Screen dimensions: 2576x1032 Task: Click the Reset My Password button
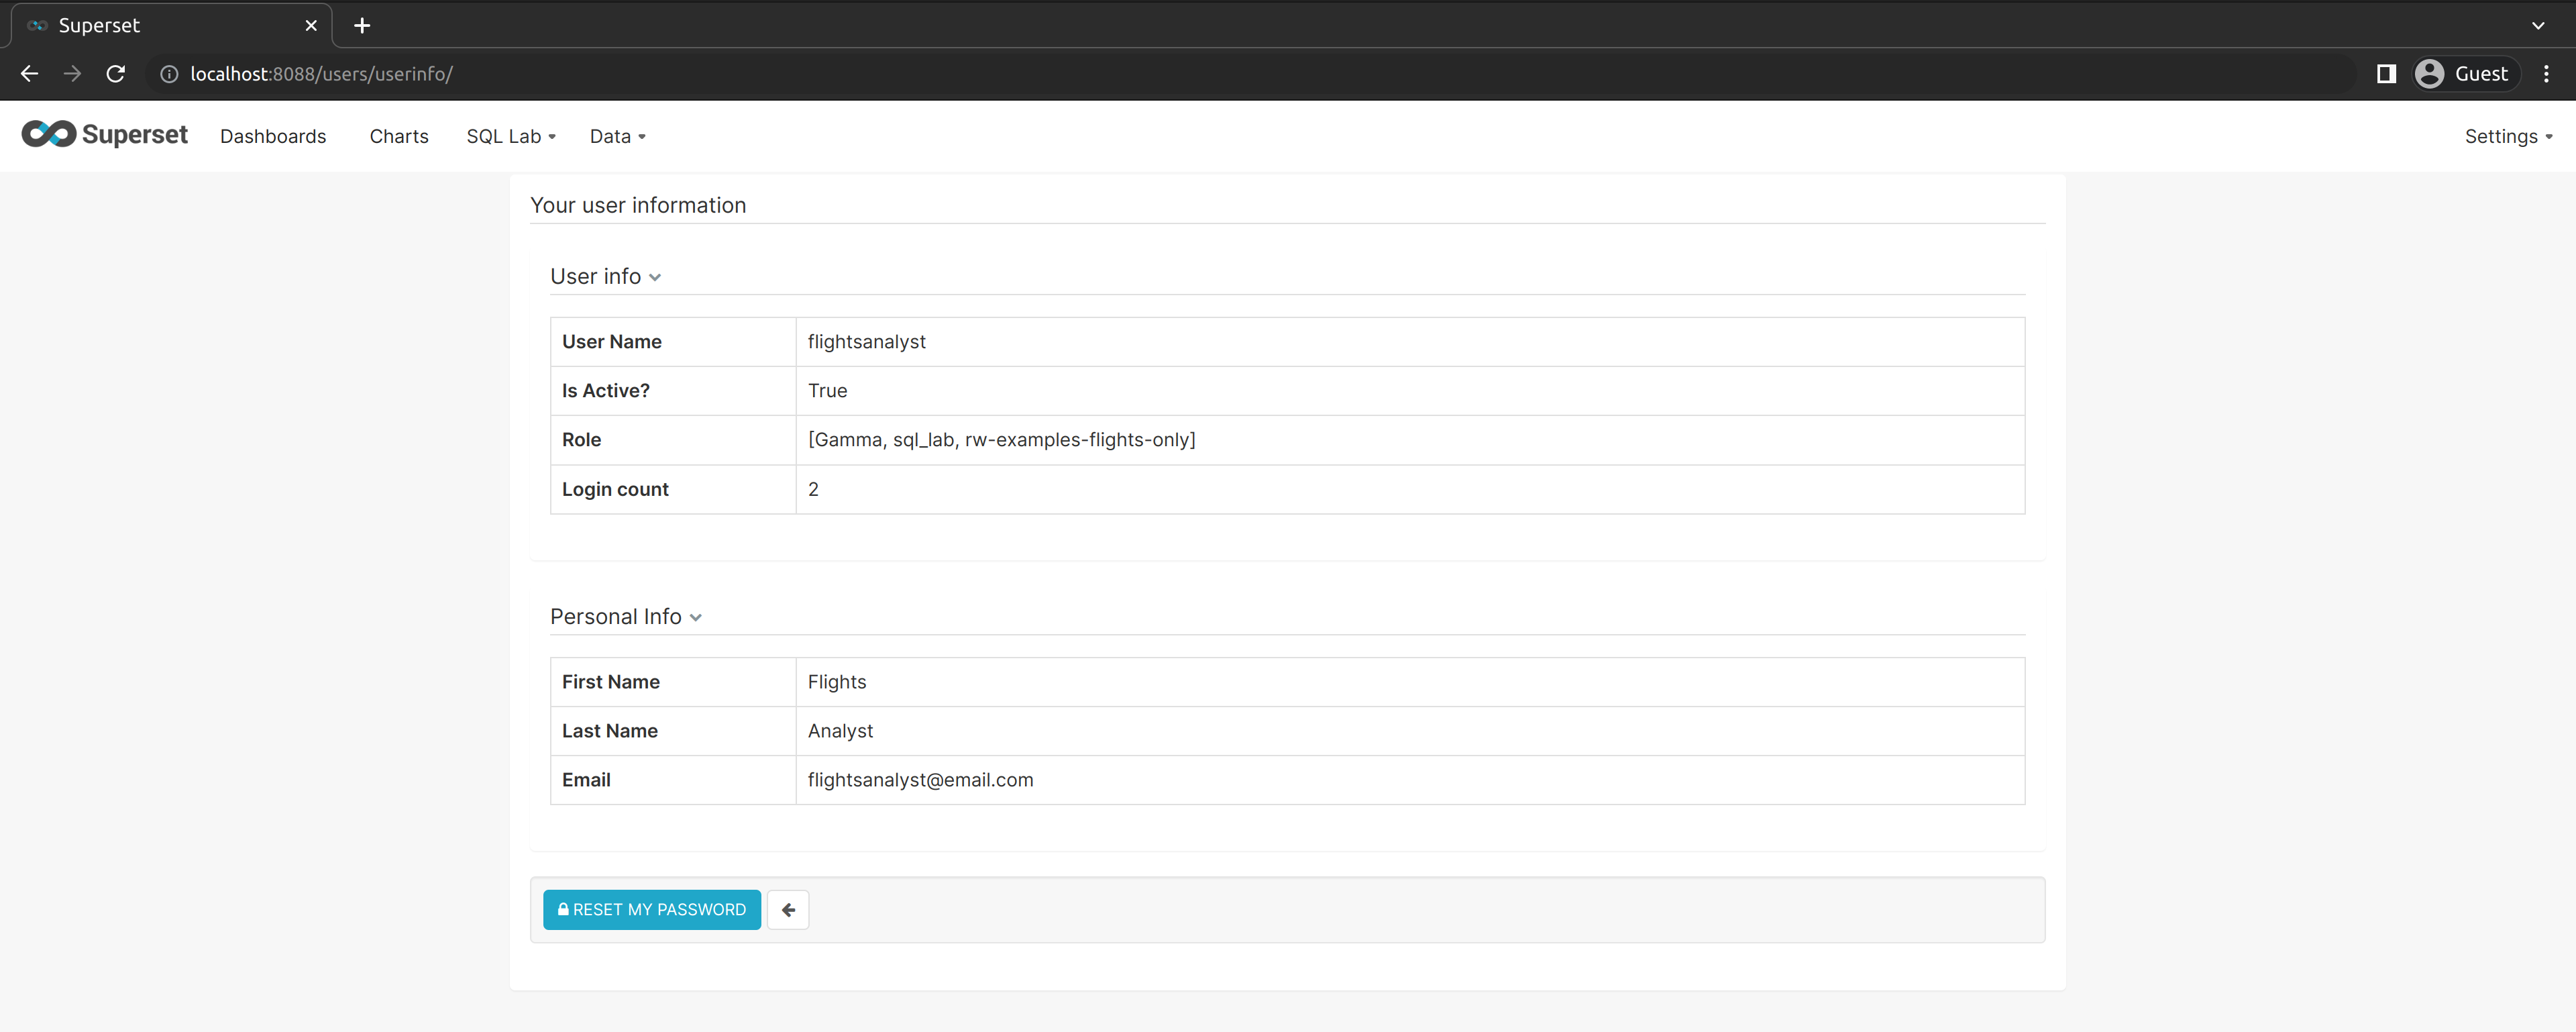pyautogui.click(x=651, y=909)
